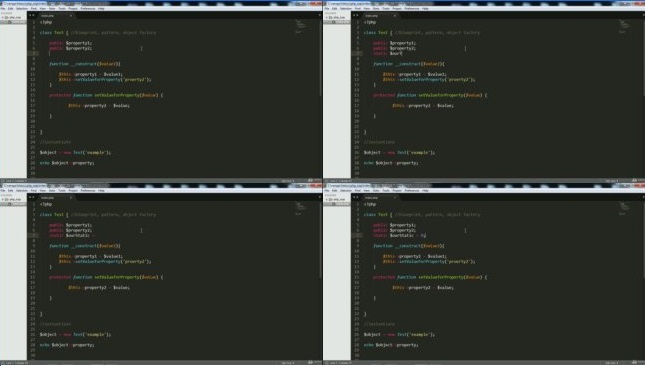The width and height of the screenshot is (645, 366).
Task: Open the File menu in the top-left window
Action: tap(3, 8)
